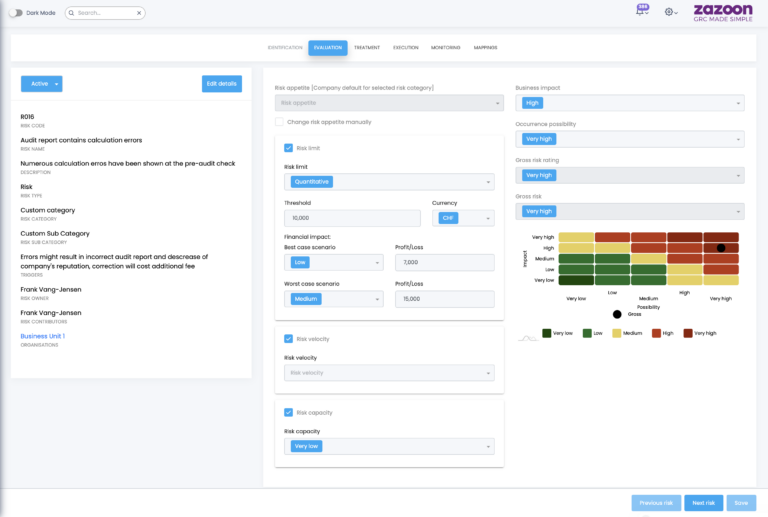Click the Next risk button
The image size is (768, 517).
pos(704,503)
